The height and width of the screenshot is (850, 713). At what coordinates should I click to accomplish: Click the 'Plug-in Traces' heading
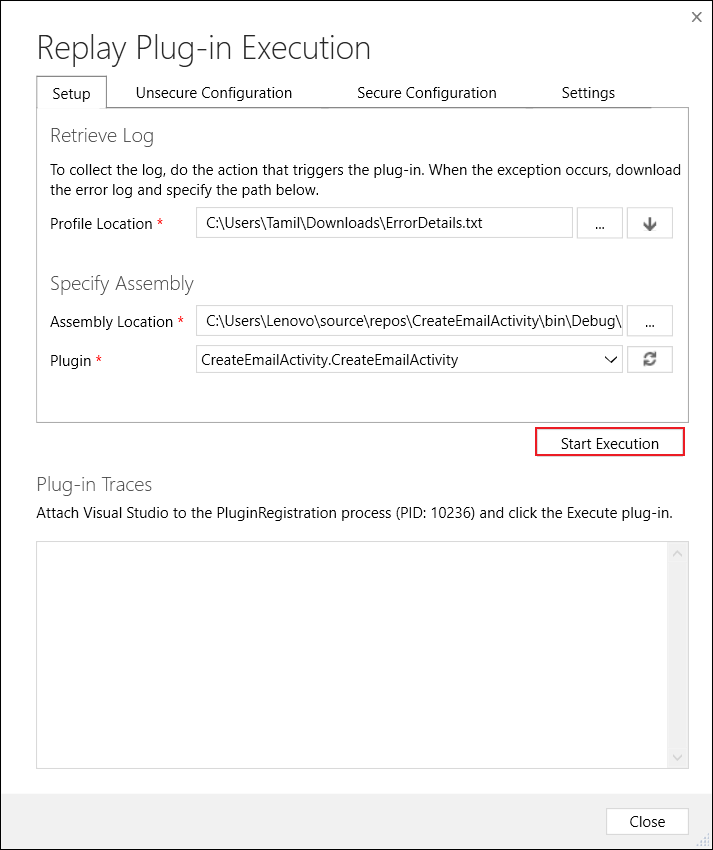point(94,484)
